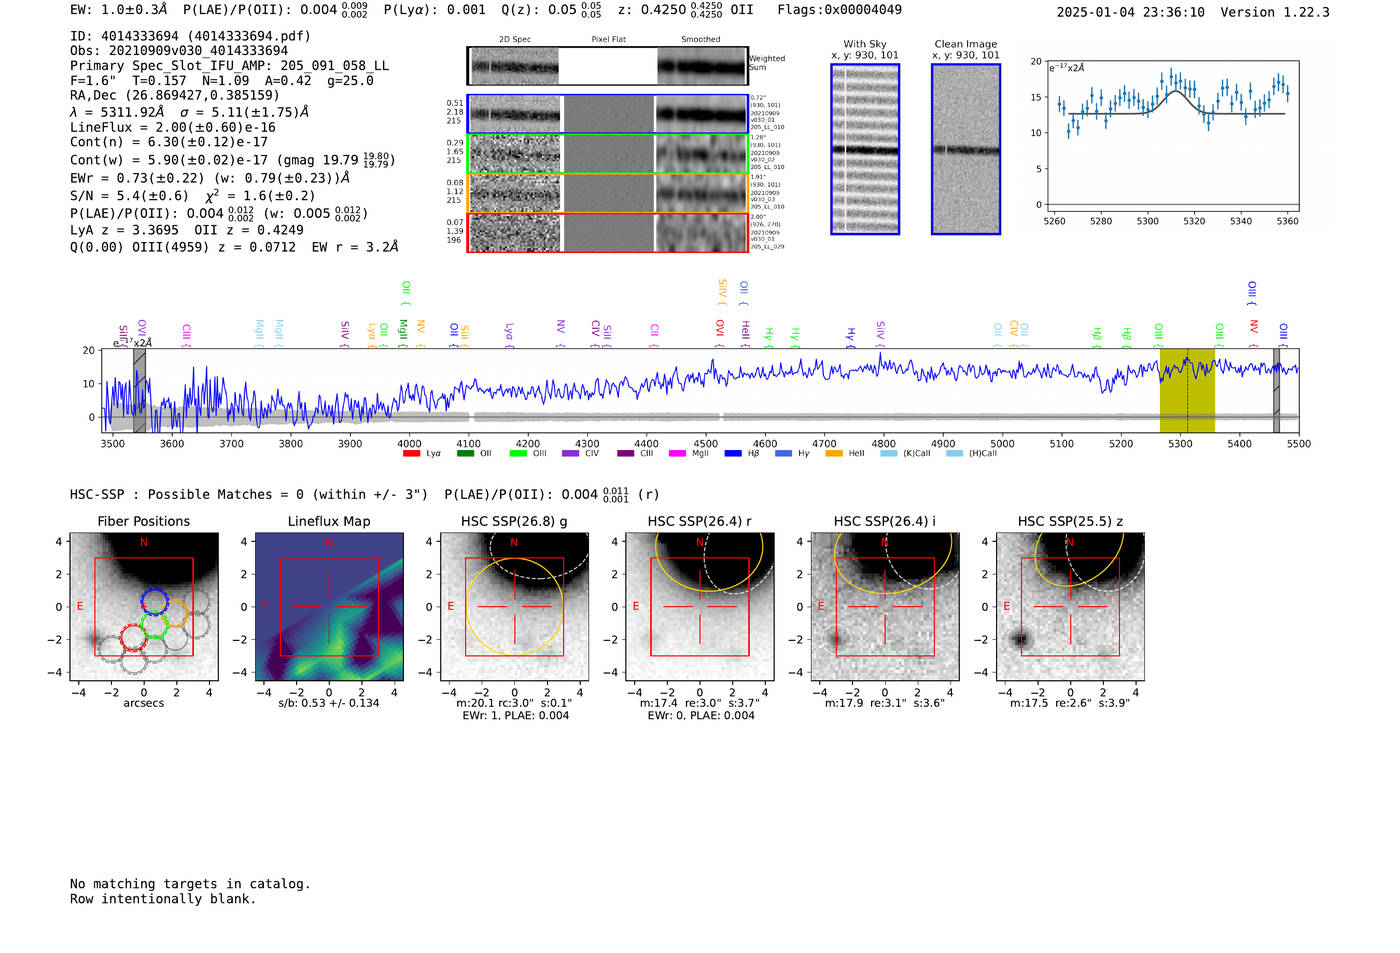Open the Lineflux Map panel
The image size is (1400, 953).
click(329, 607)
